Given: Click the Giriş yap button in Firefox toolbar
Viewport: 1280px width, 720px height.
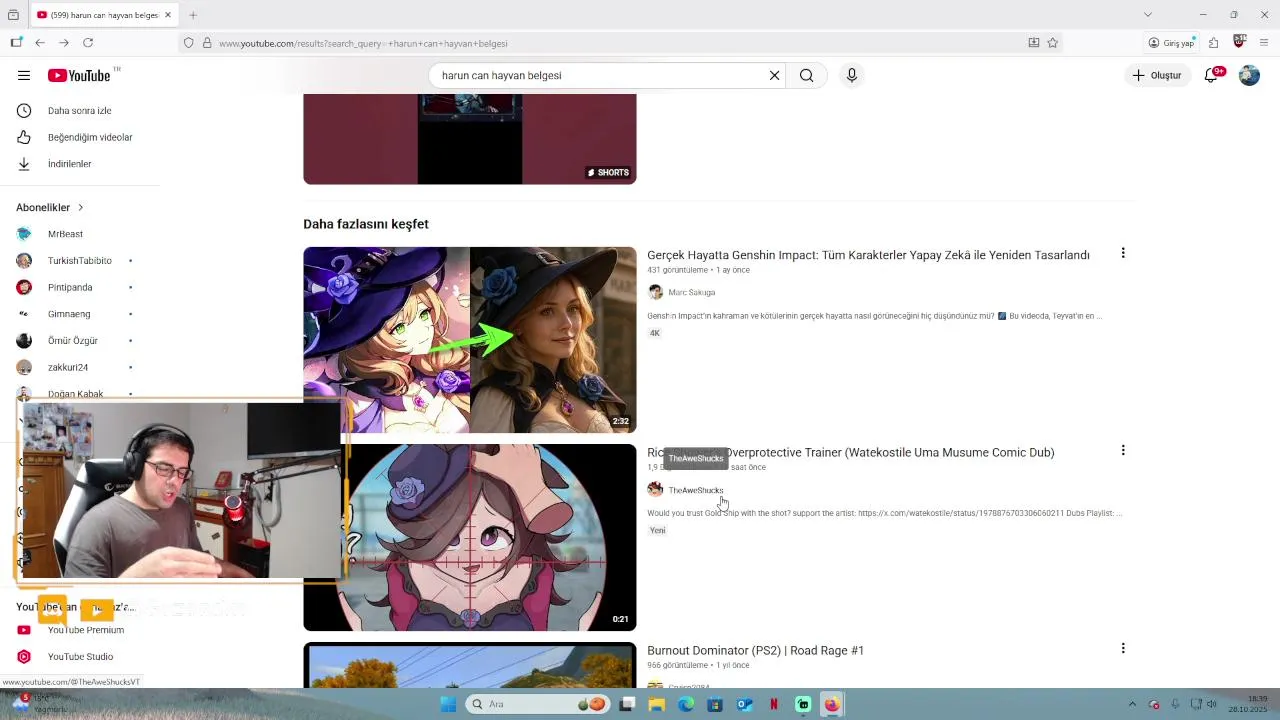Looking at the screenshot, I should pyautogui.click(x=1171, y=43).
